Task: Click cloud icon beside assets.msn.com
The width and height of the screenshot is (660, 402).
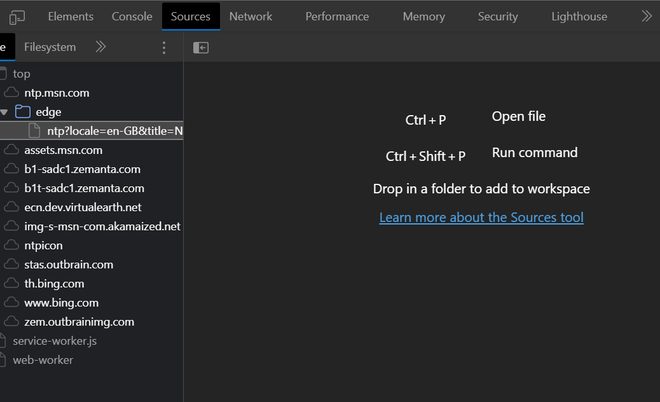Action: click(x=12, y=150)
